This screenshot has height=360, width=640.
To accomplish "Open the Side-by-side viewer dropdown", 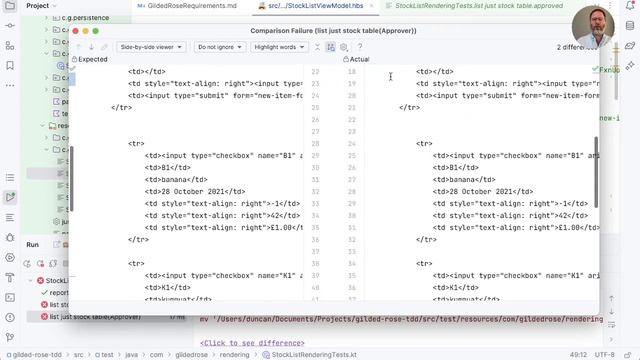I will [151, 47].
